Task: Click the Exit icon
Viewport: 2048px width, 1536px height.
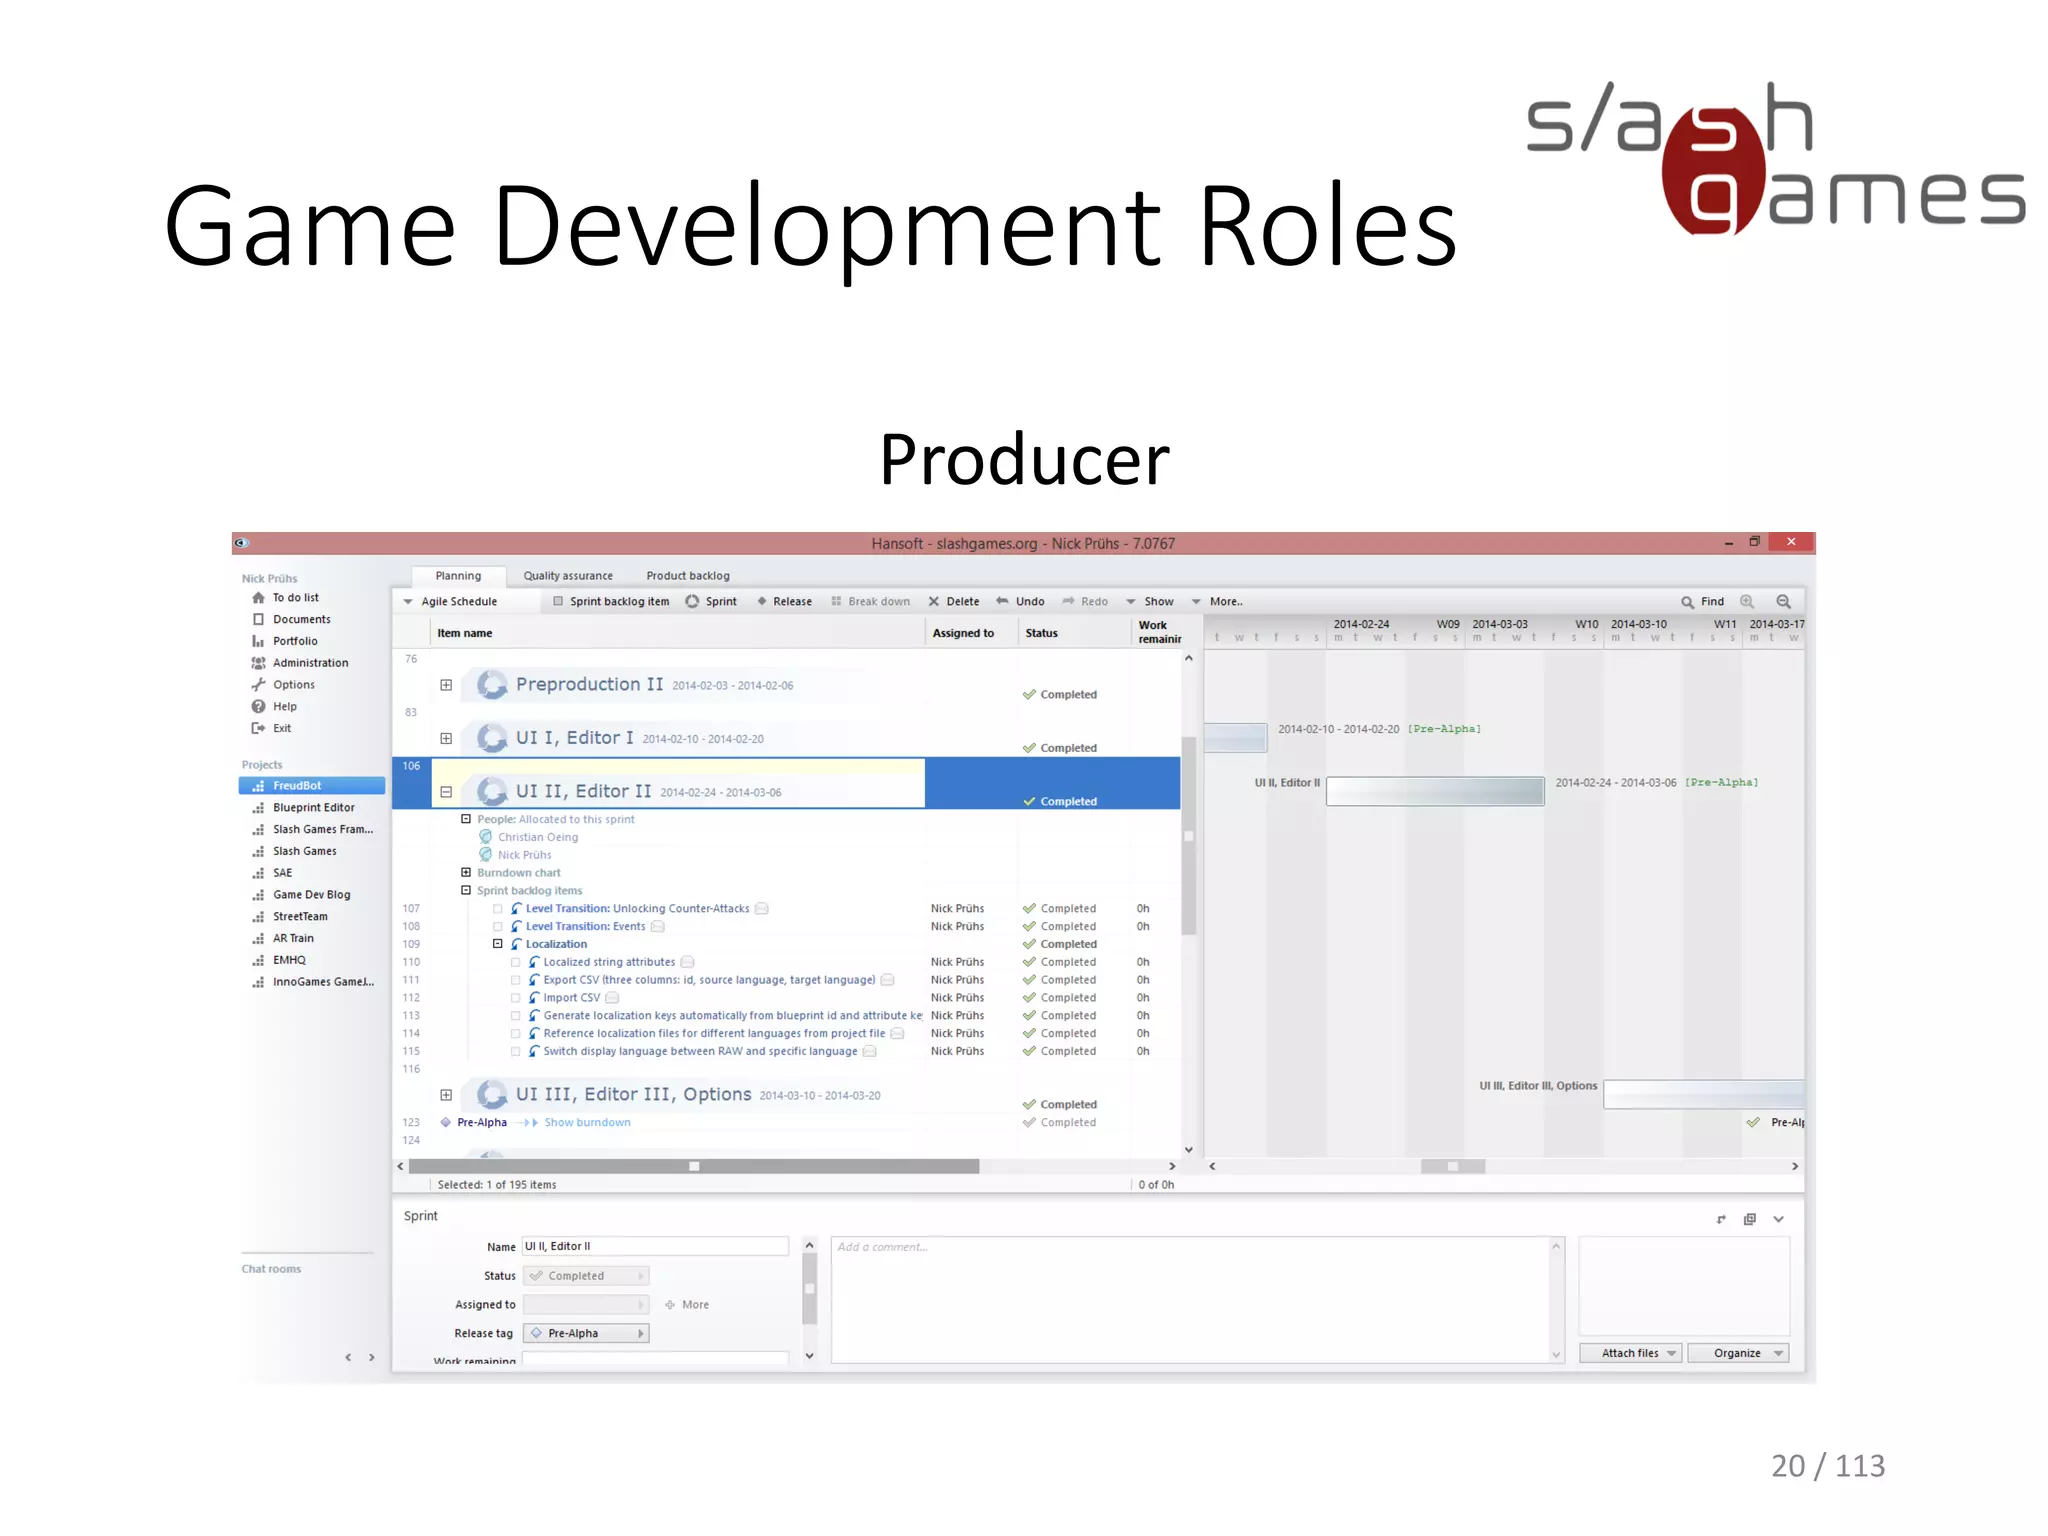Action: point(258,729)
